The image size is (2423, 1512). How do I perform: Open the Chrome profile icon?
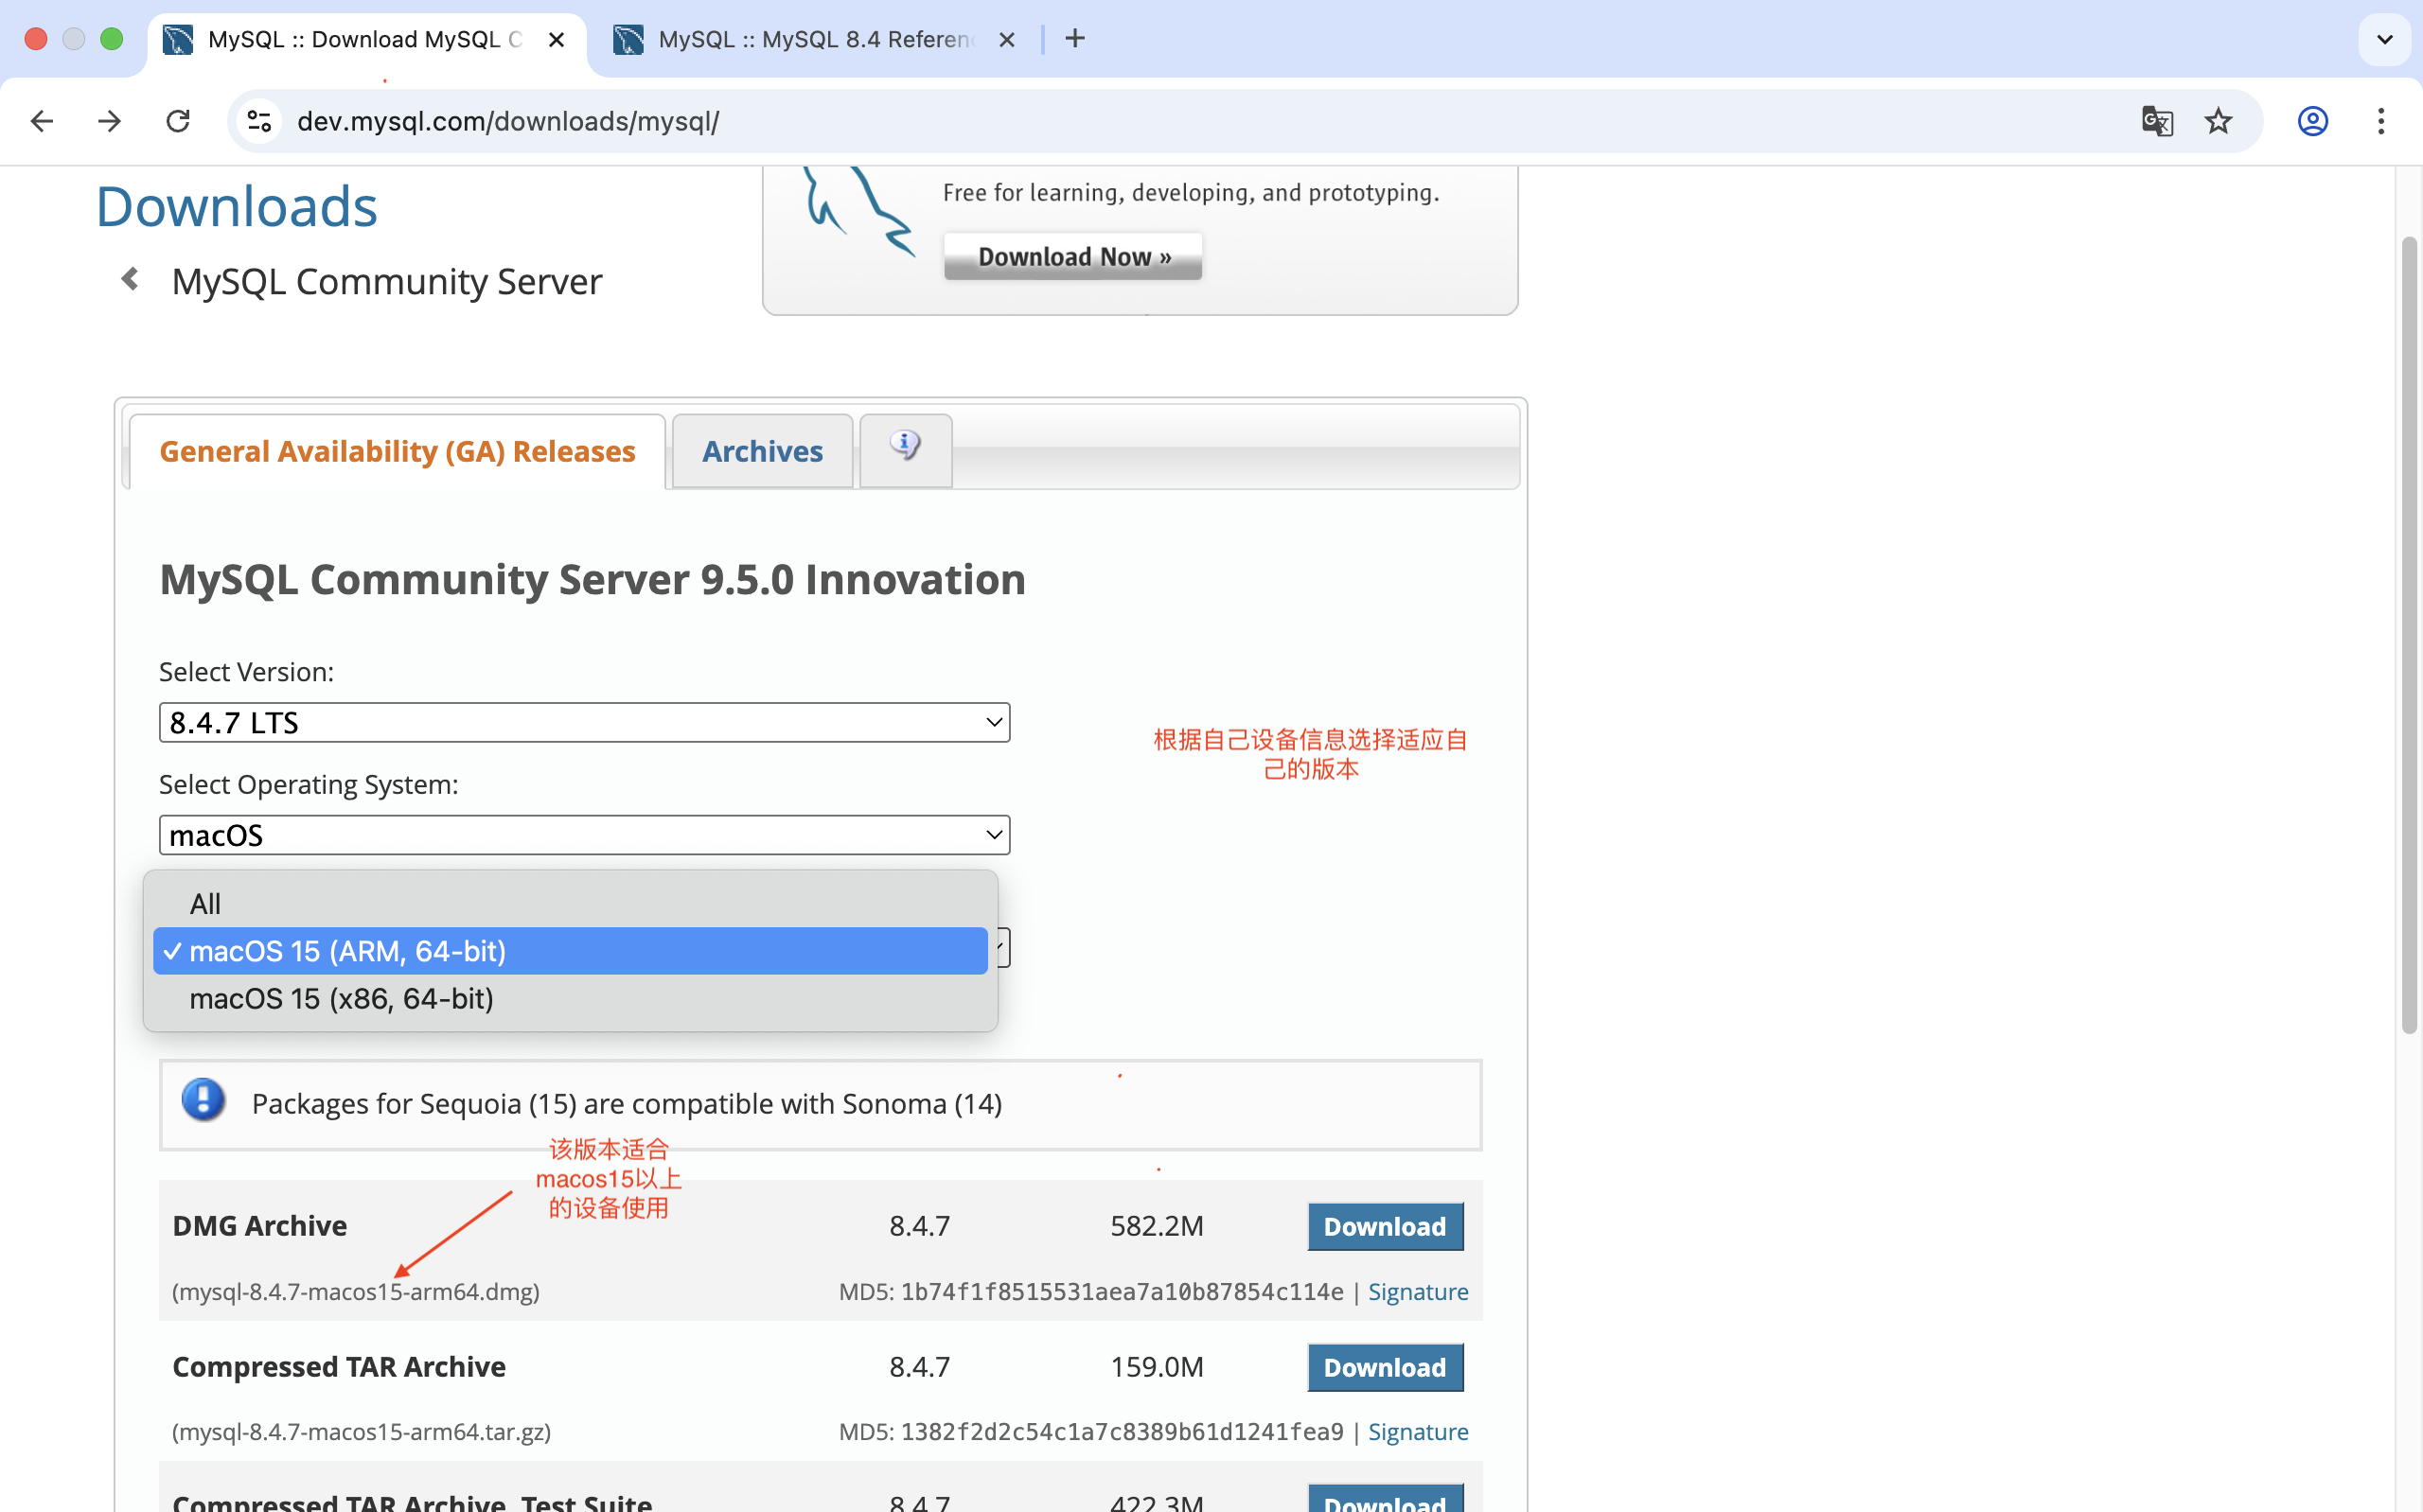tap(2312, 121)
